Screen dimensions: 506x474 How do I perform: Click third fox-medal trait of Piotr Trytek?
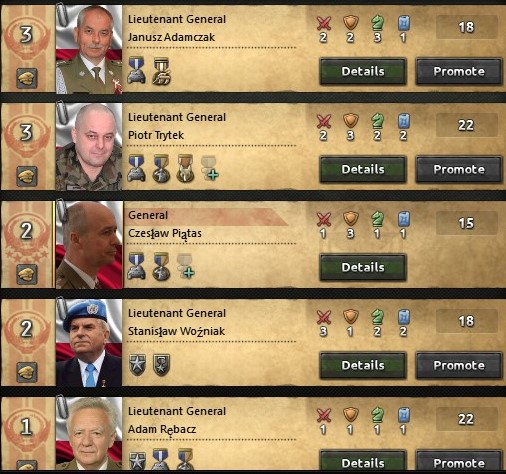185,168
